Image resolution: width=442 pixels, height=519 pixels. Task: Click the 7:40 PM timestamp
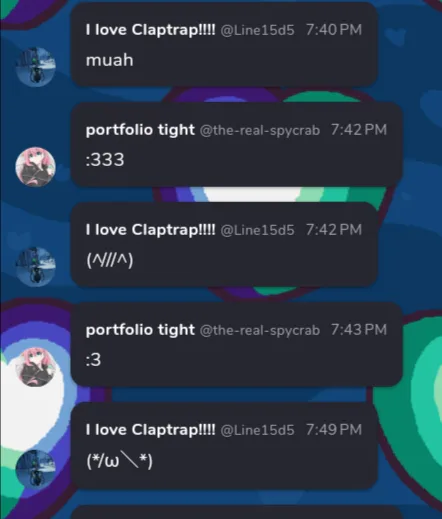coord(334,30)
